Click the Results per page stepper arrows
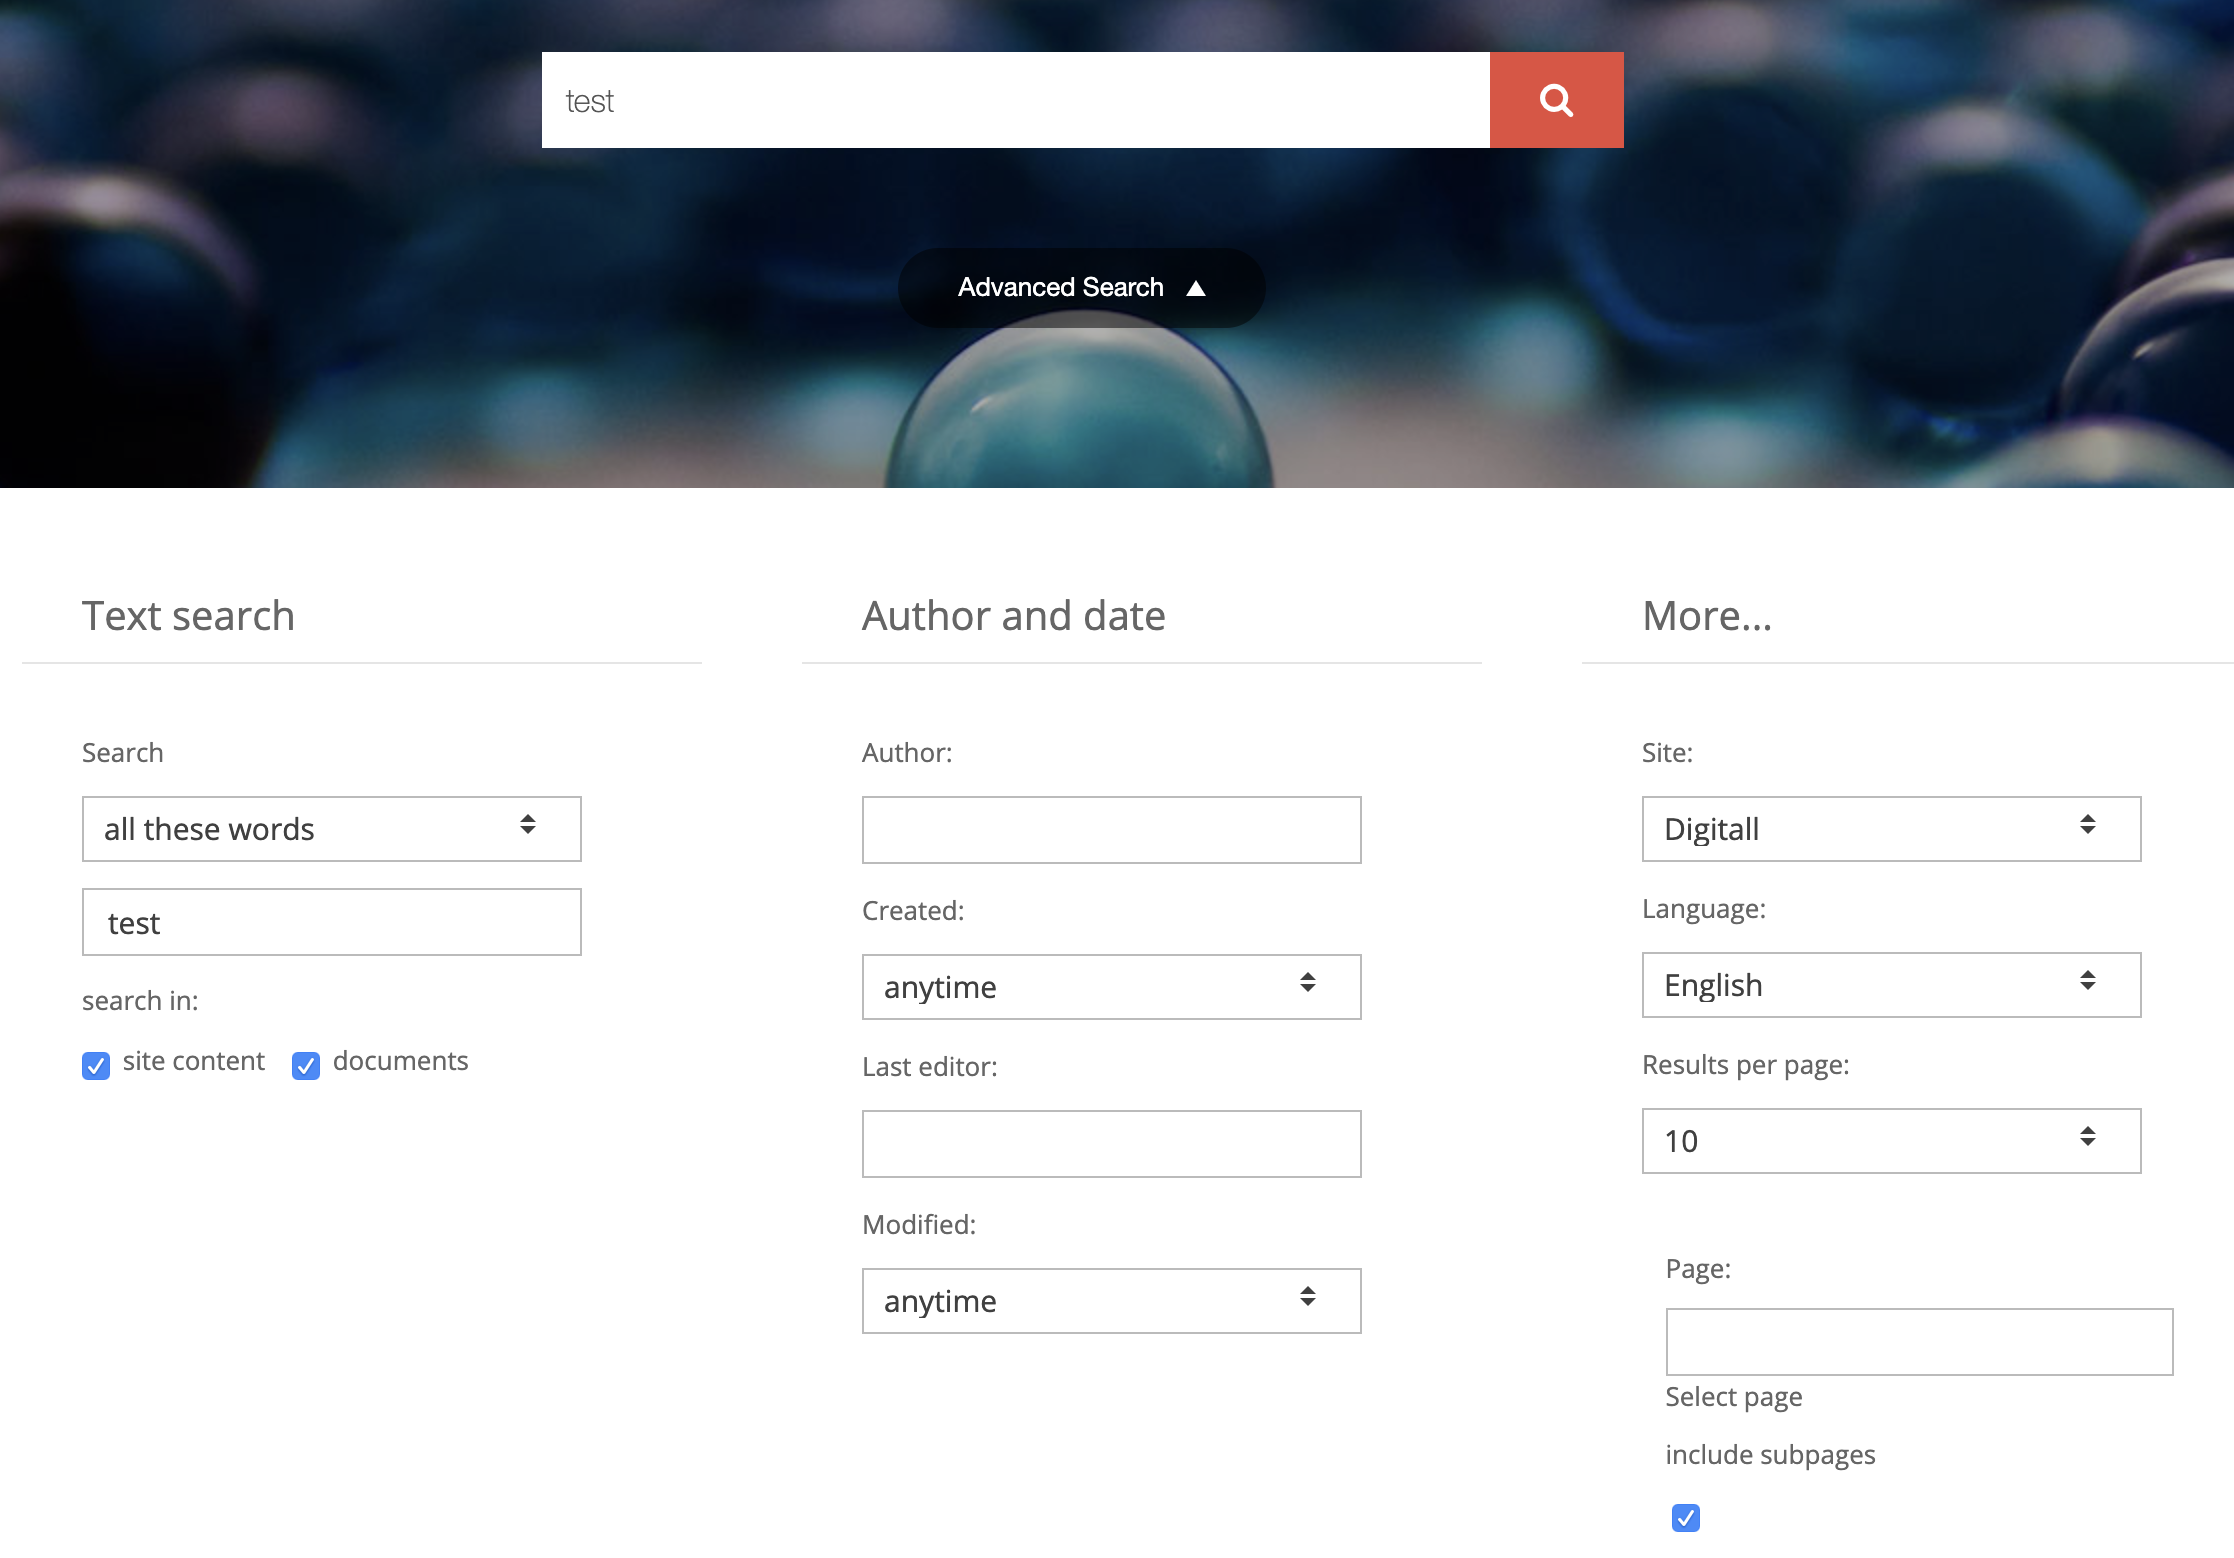 click(2087, 1137)
